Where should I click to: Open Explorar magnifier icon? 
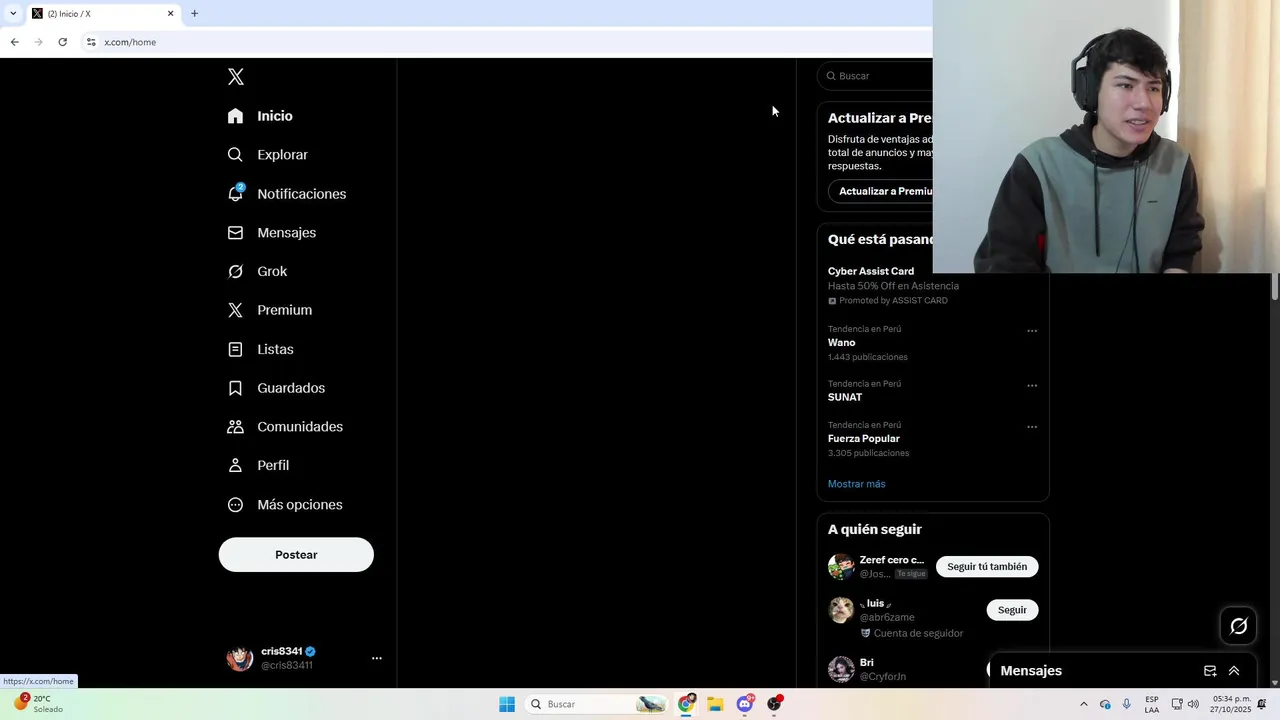[235, 155]
